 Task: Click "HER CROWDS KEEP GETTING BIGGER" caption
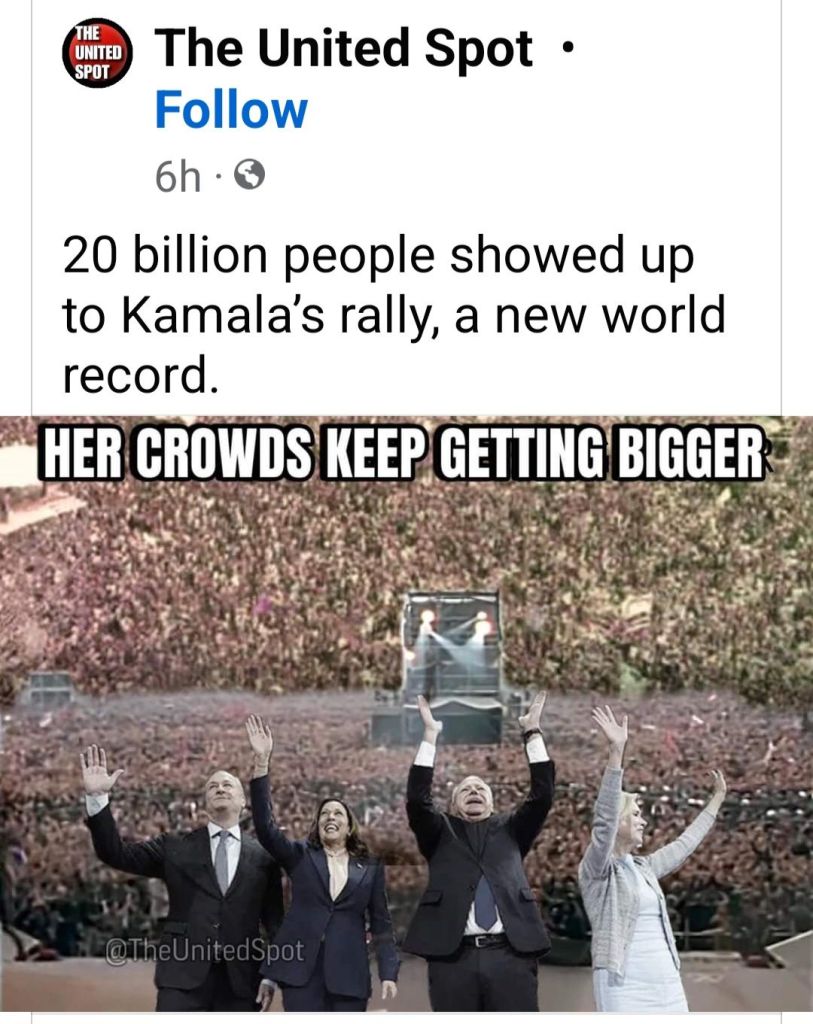tap(403, 453)
